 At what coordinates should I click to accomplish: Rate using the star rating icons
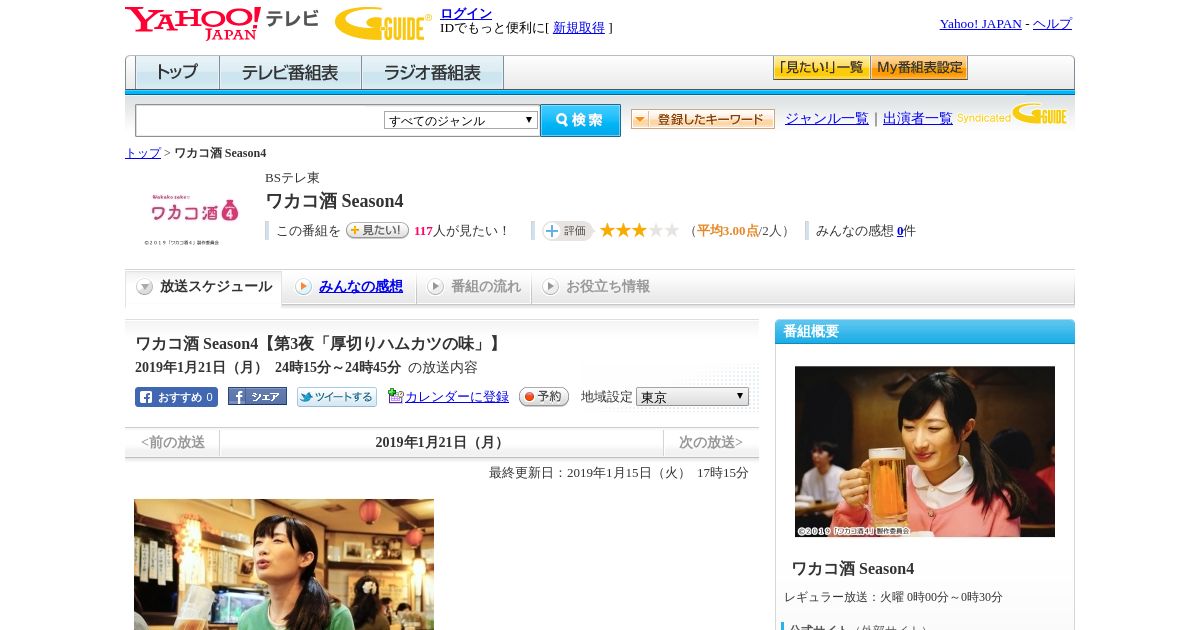click(639, 231)
